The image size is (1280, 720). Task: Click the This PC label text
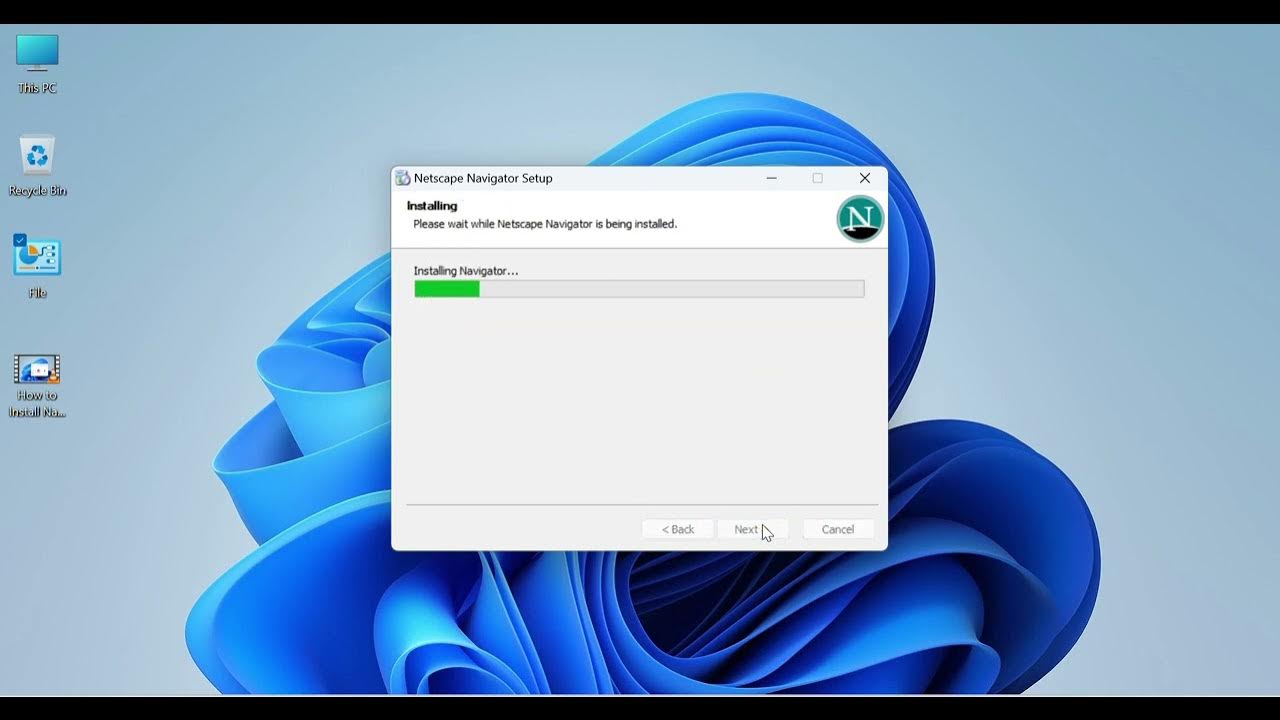[x=37, y=88]
